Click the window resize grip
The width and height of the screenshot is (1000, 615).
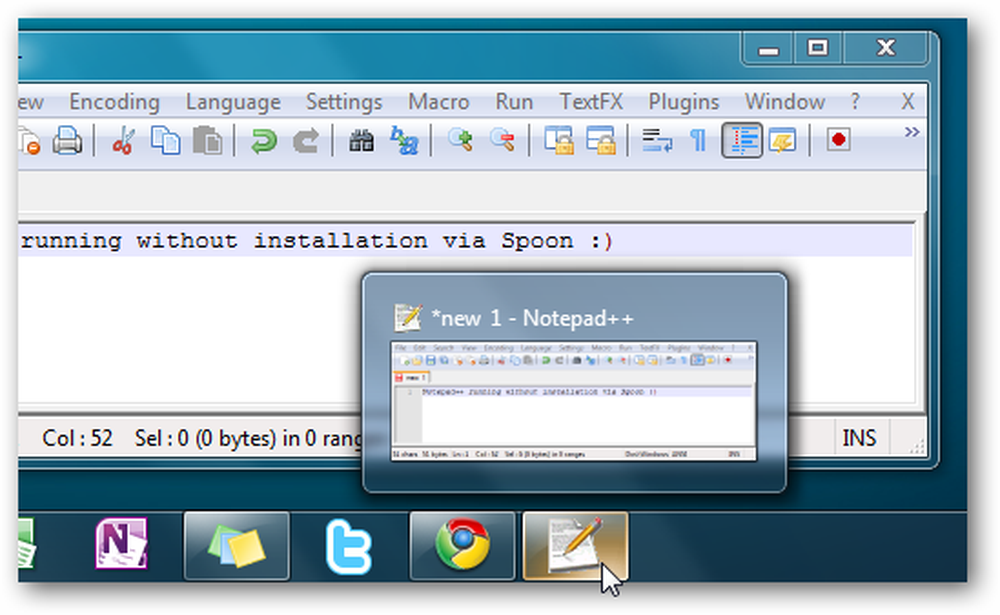[x=917, y=446]
